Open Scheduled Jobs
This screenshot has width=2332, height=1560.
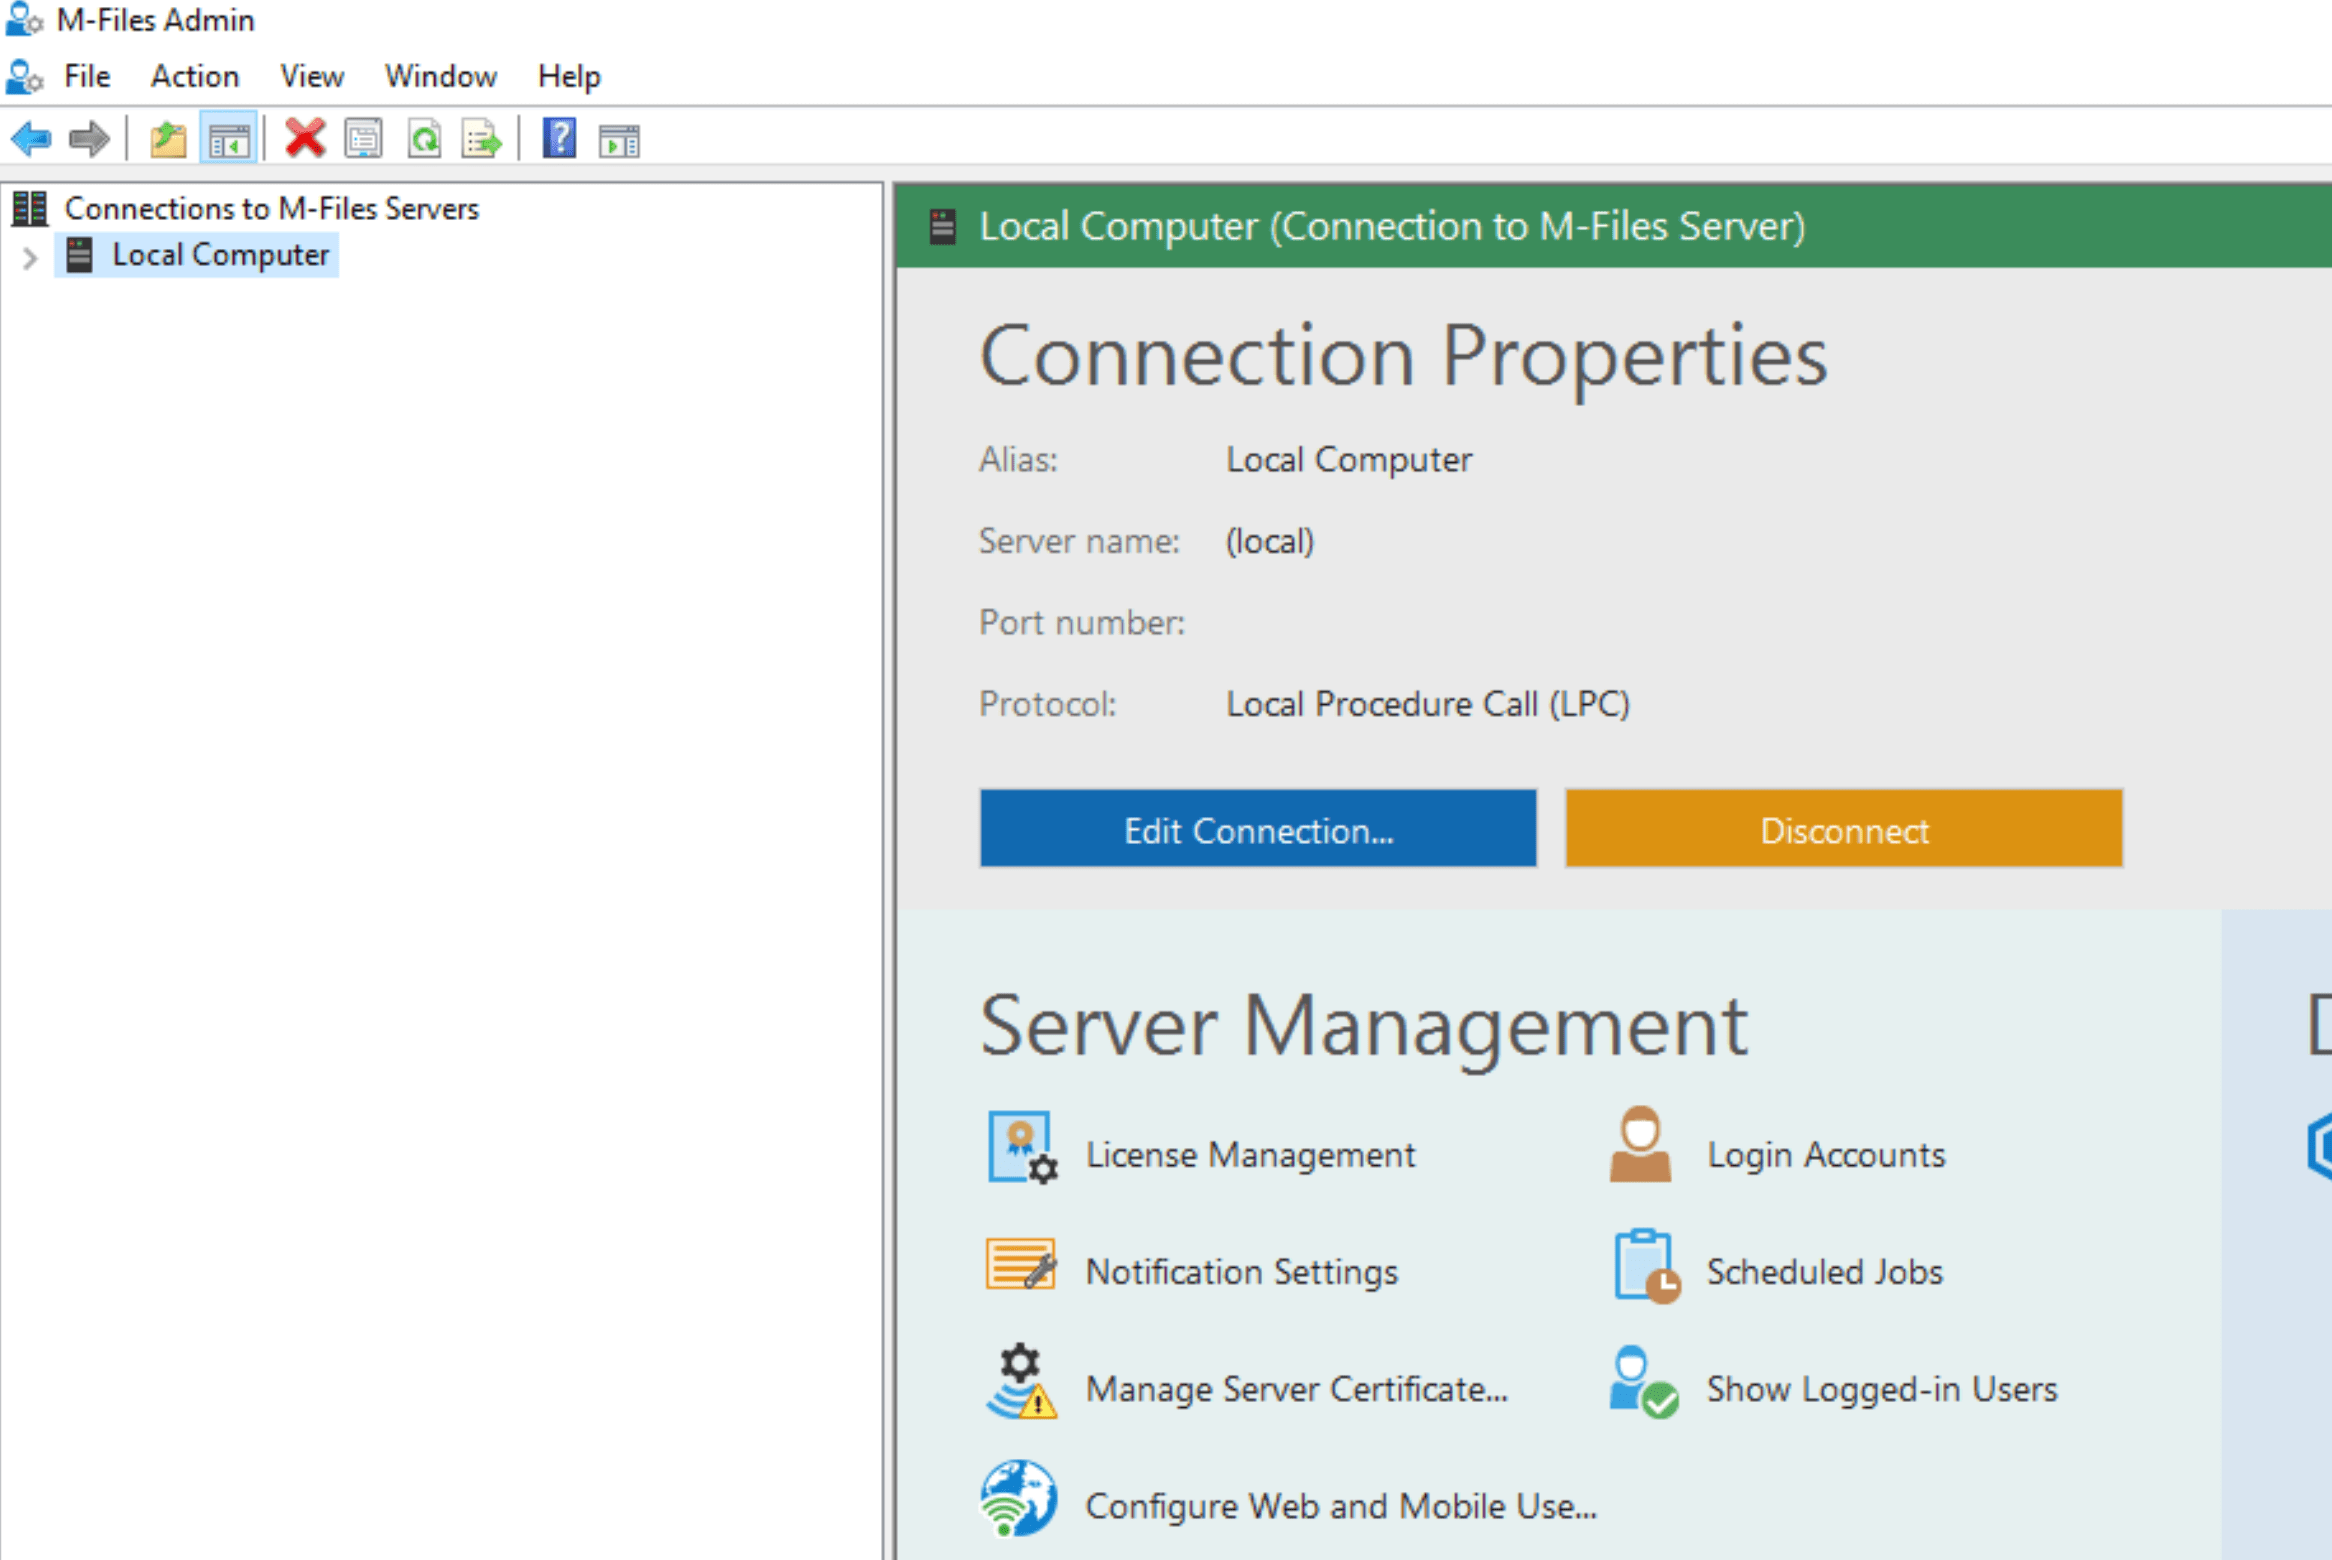(1823, 1271)
